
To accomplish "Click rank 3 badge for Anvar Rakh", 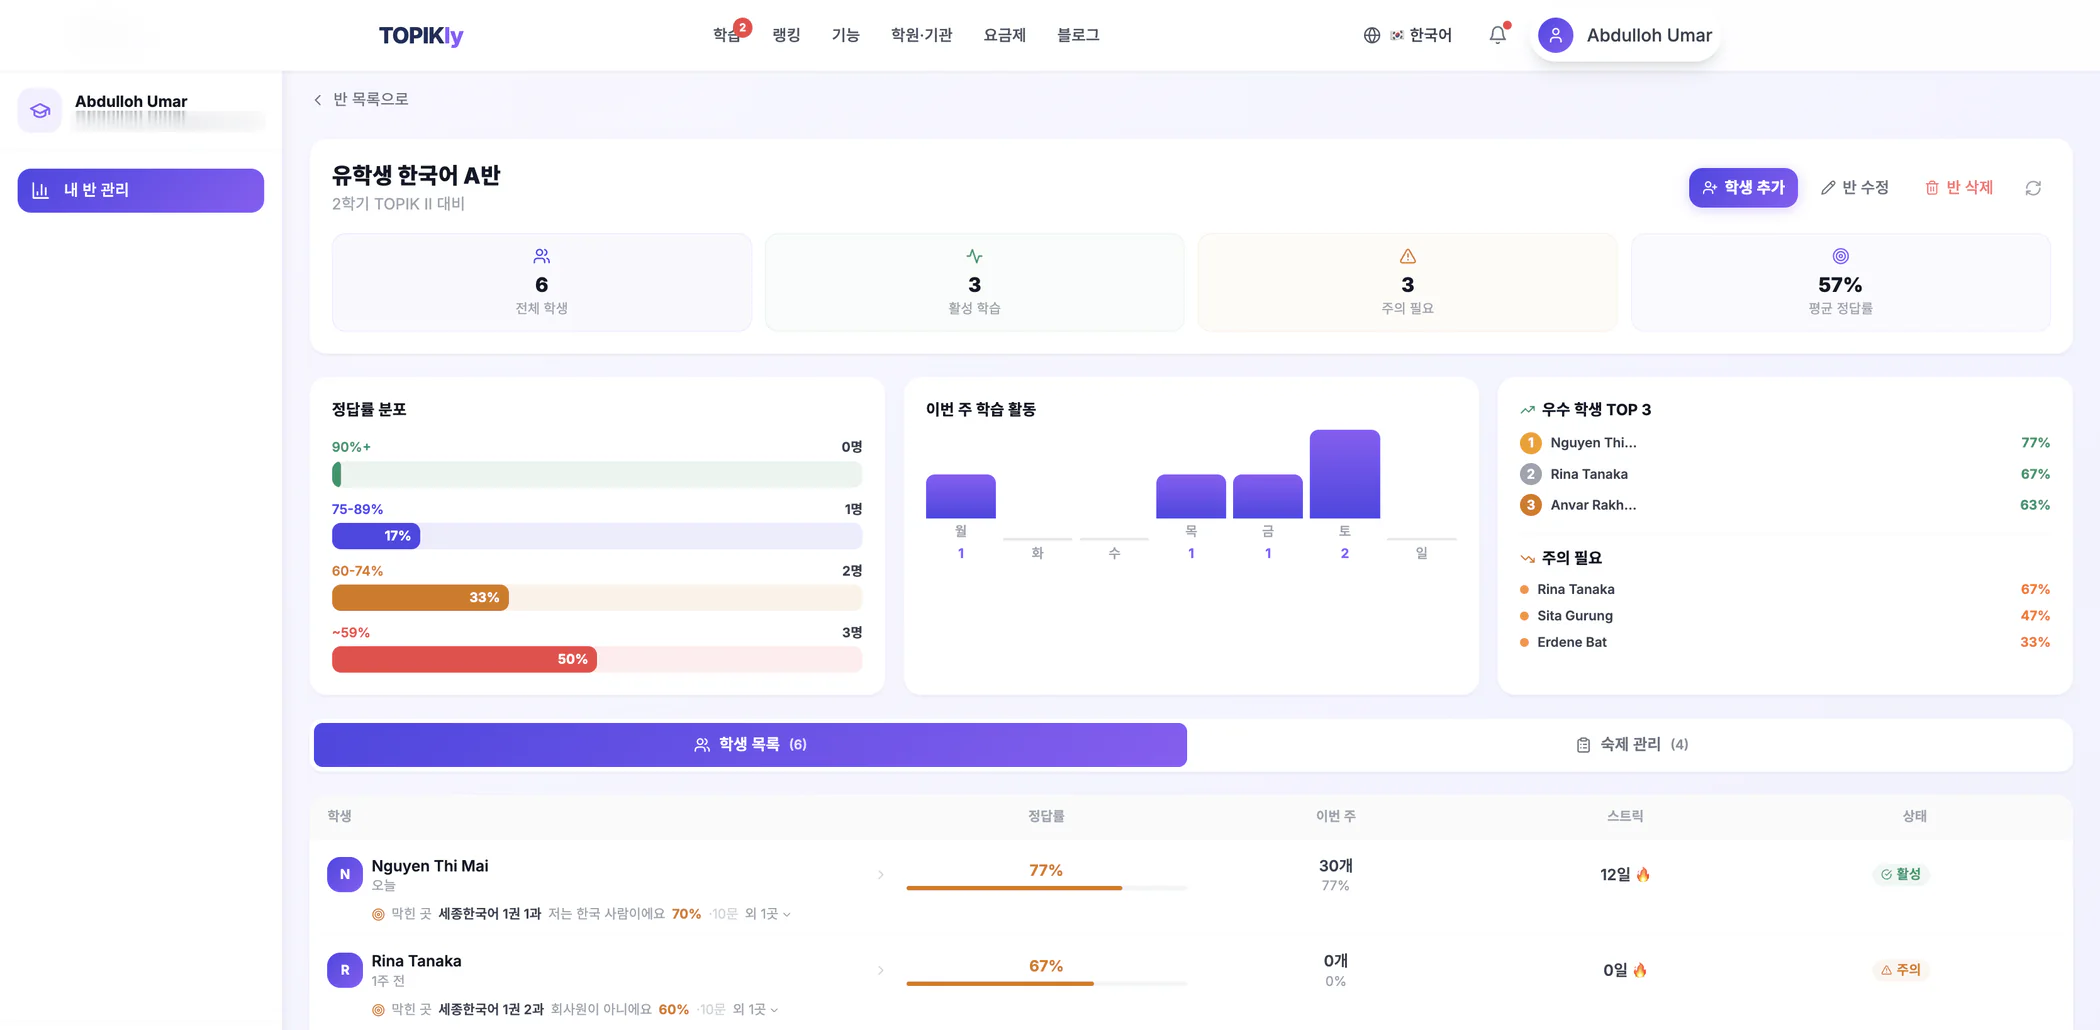I will coord(1530,505).
